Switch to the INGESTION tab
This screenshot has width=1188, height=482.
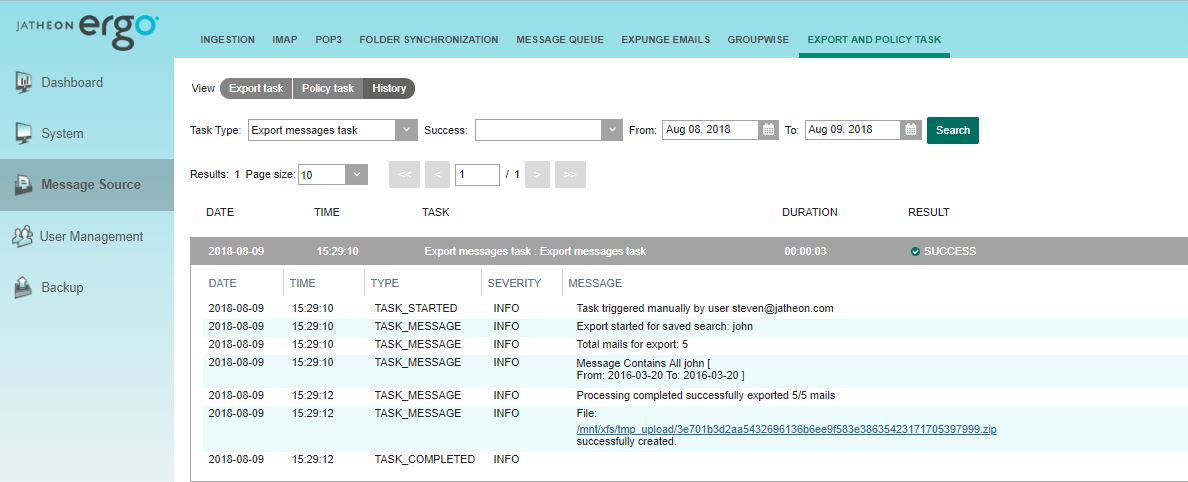click(227, 39)
